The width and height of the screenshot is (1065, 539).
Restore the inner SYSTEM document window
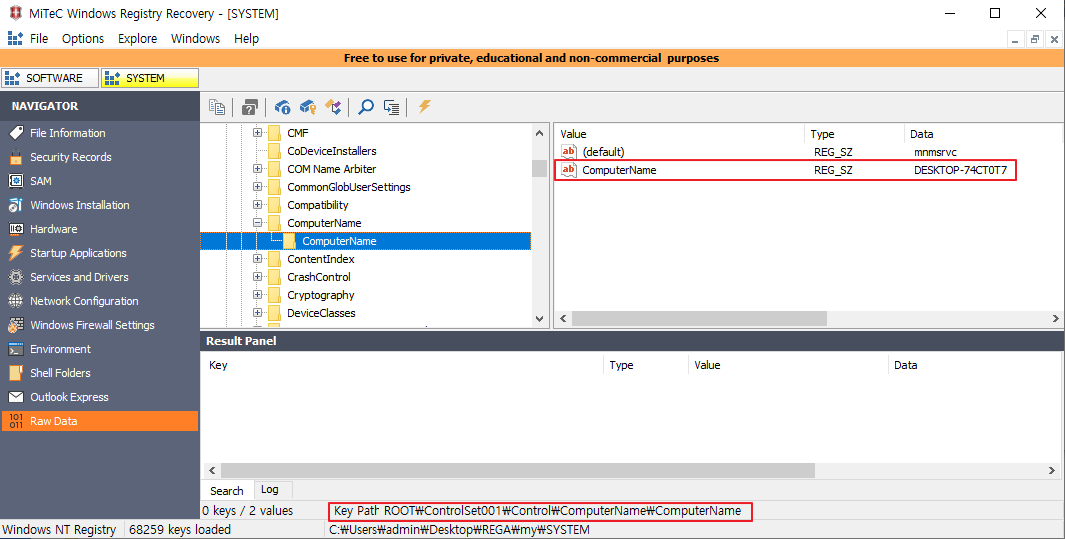pyautogui.click(x=1035, y=39)
